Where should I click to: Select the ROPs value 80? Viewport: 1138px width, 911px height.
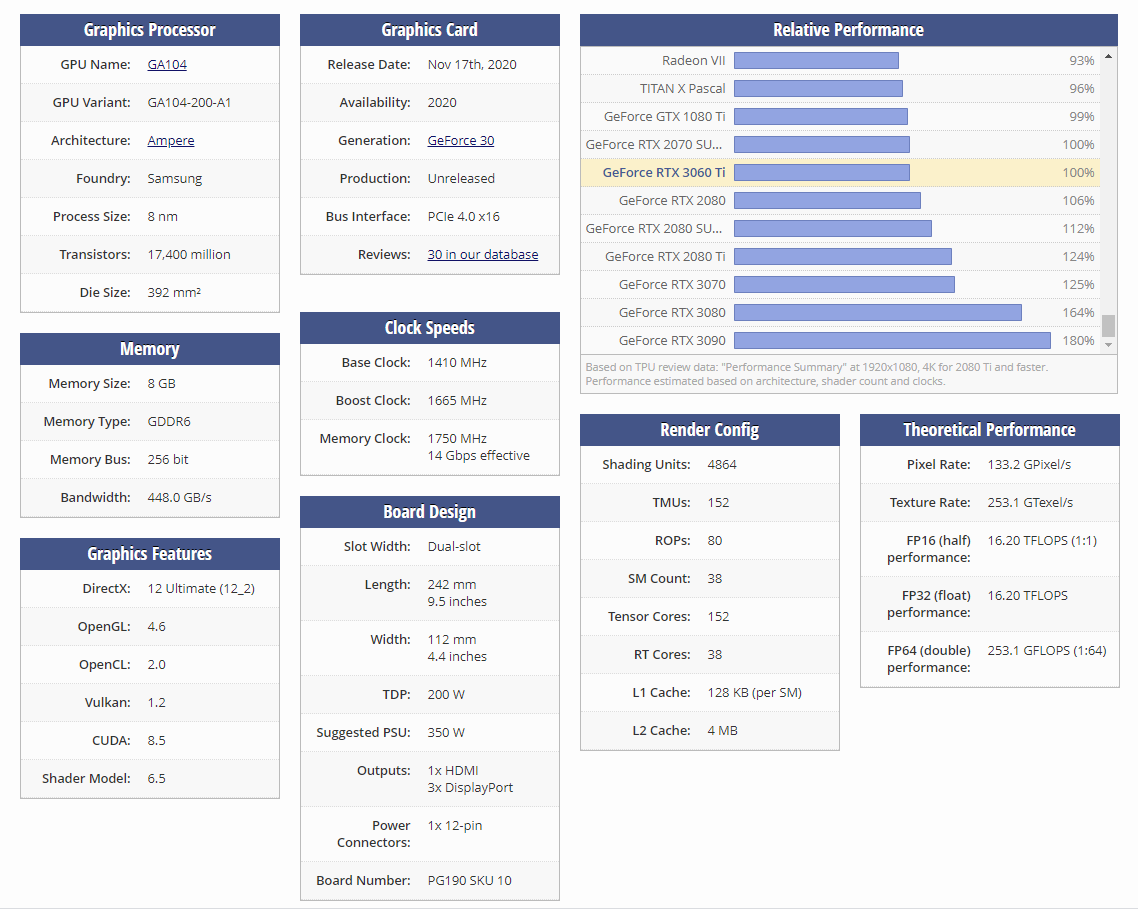(x=715, y=541)
